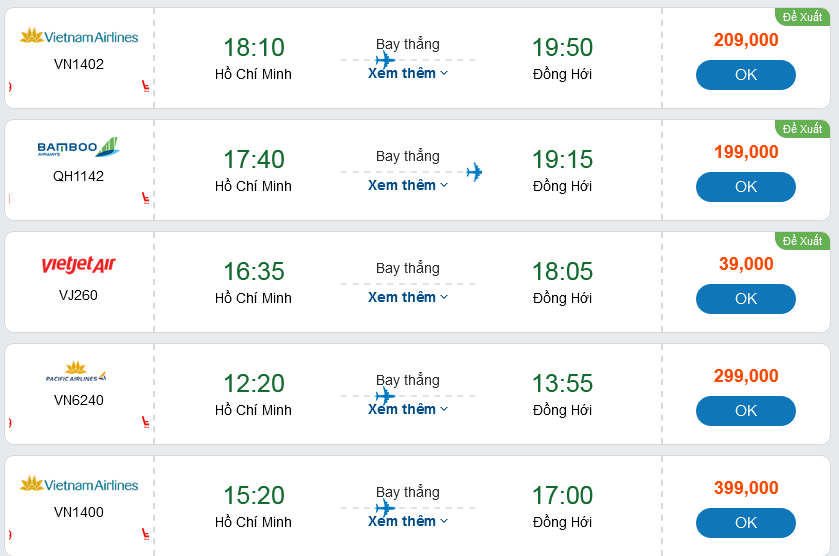Expand "Xem thêm" details for flight VN1402
Screen dimensions: 839x556
[408, 74]
